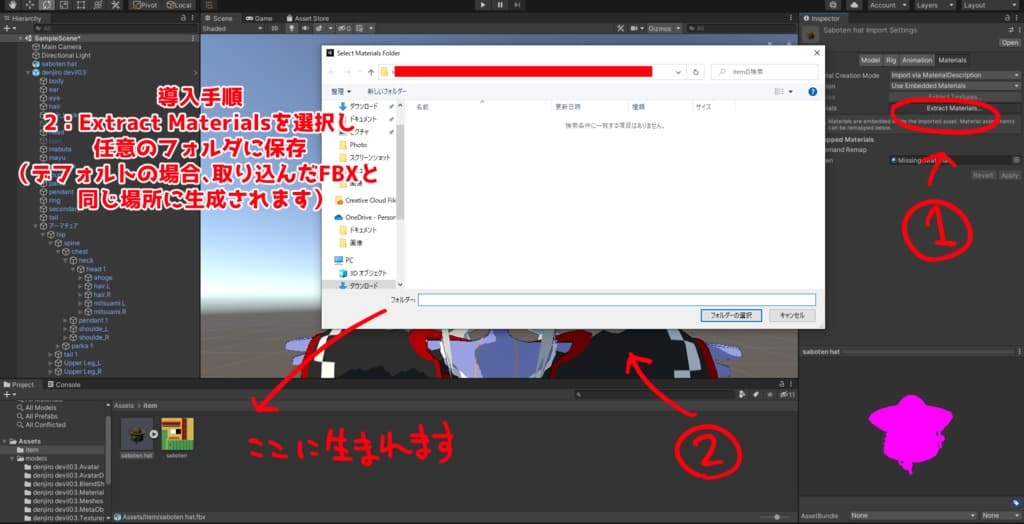The height and width of the screenshot is (524, 1024).
Task: Open the Gizmos dropdown
Action: (665, 29)
